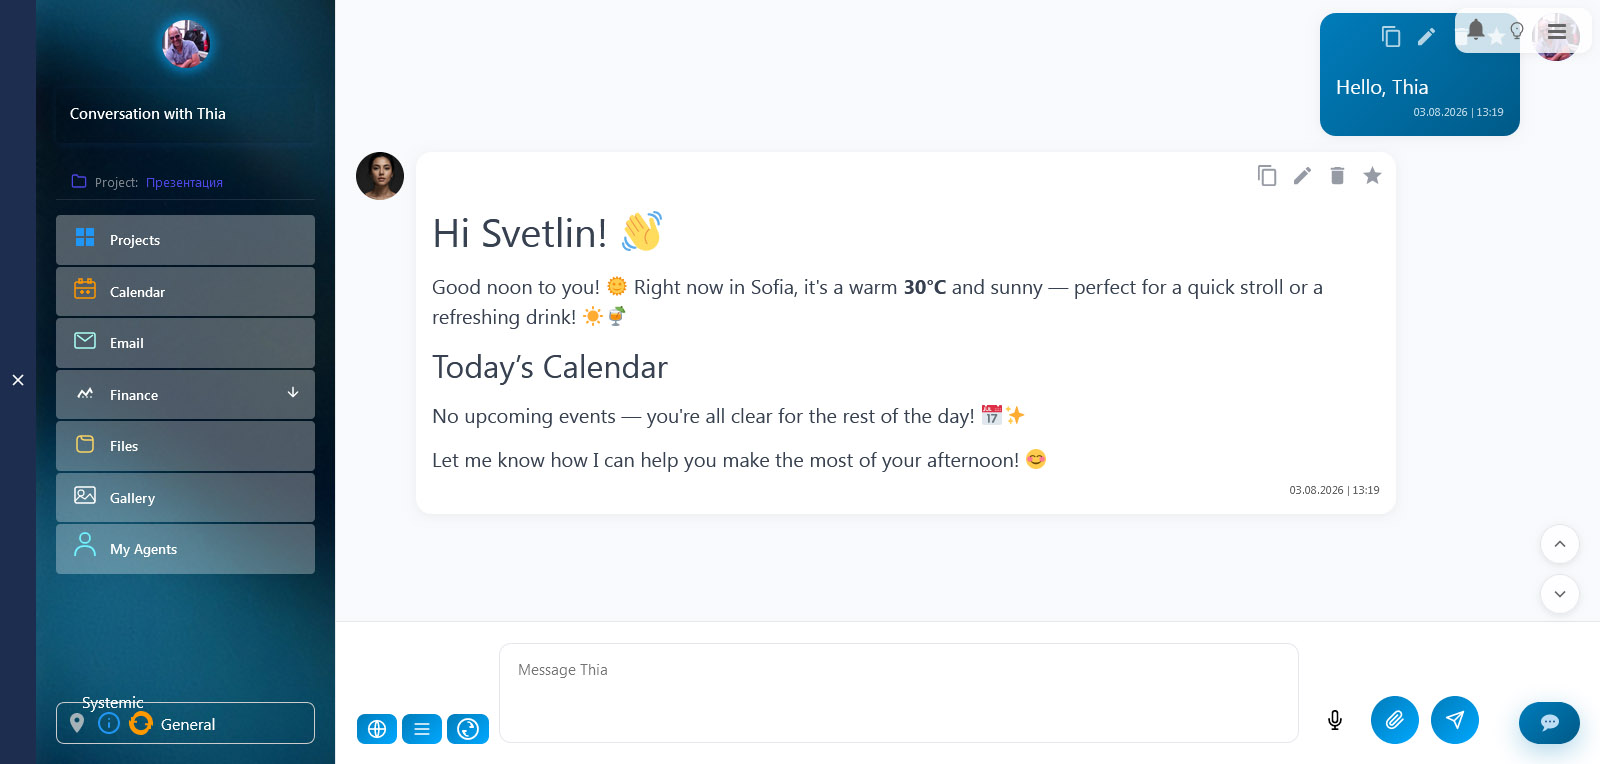Open the Calendar menu item
Image resolution: width=1600 pixels, height=764 pixels.
click(185, 292)
